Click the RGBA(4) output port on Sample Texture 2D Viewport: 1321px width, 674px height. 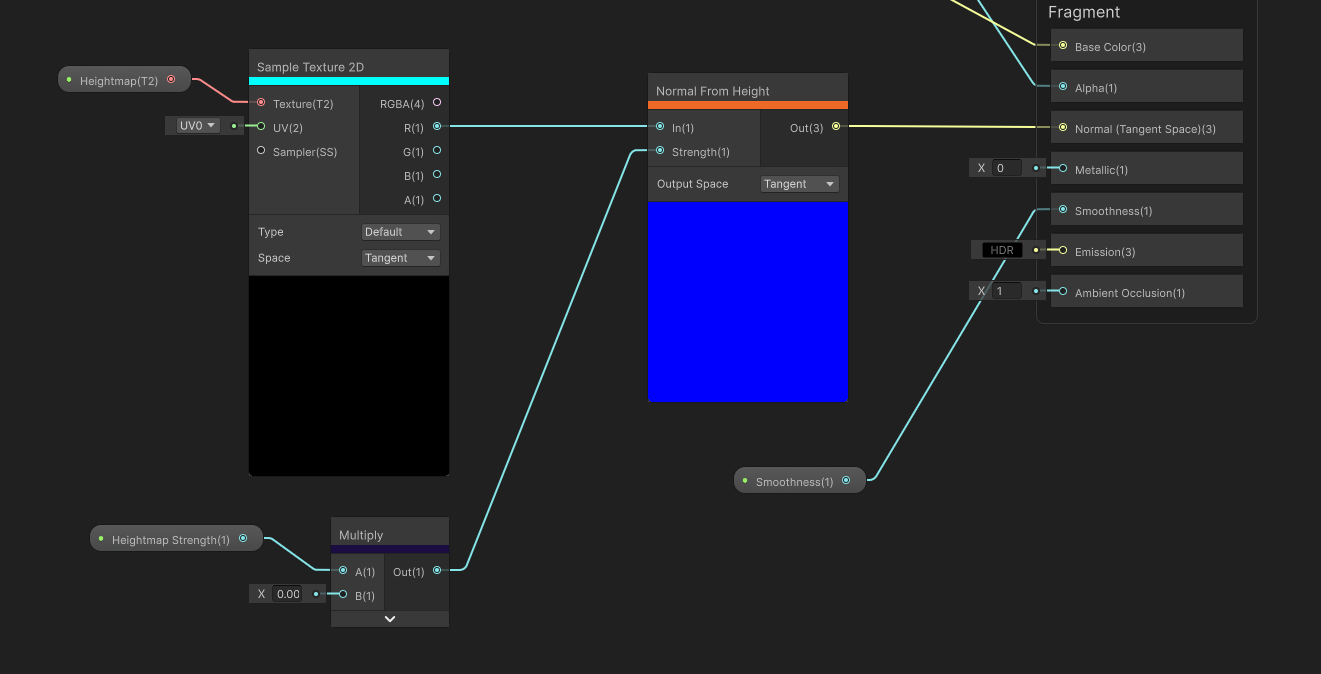pos(437,103)
